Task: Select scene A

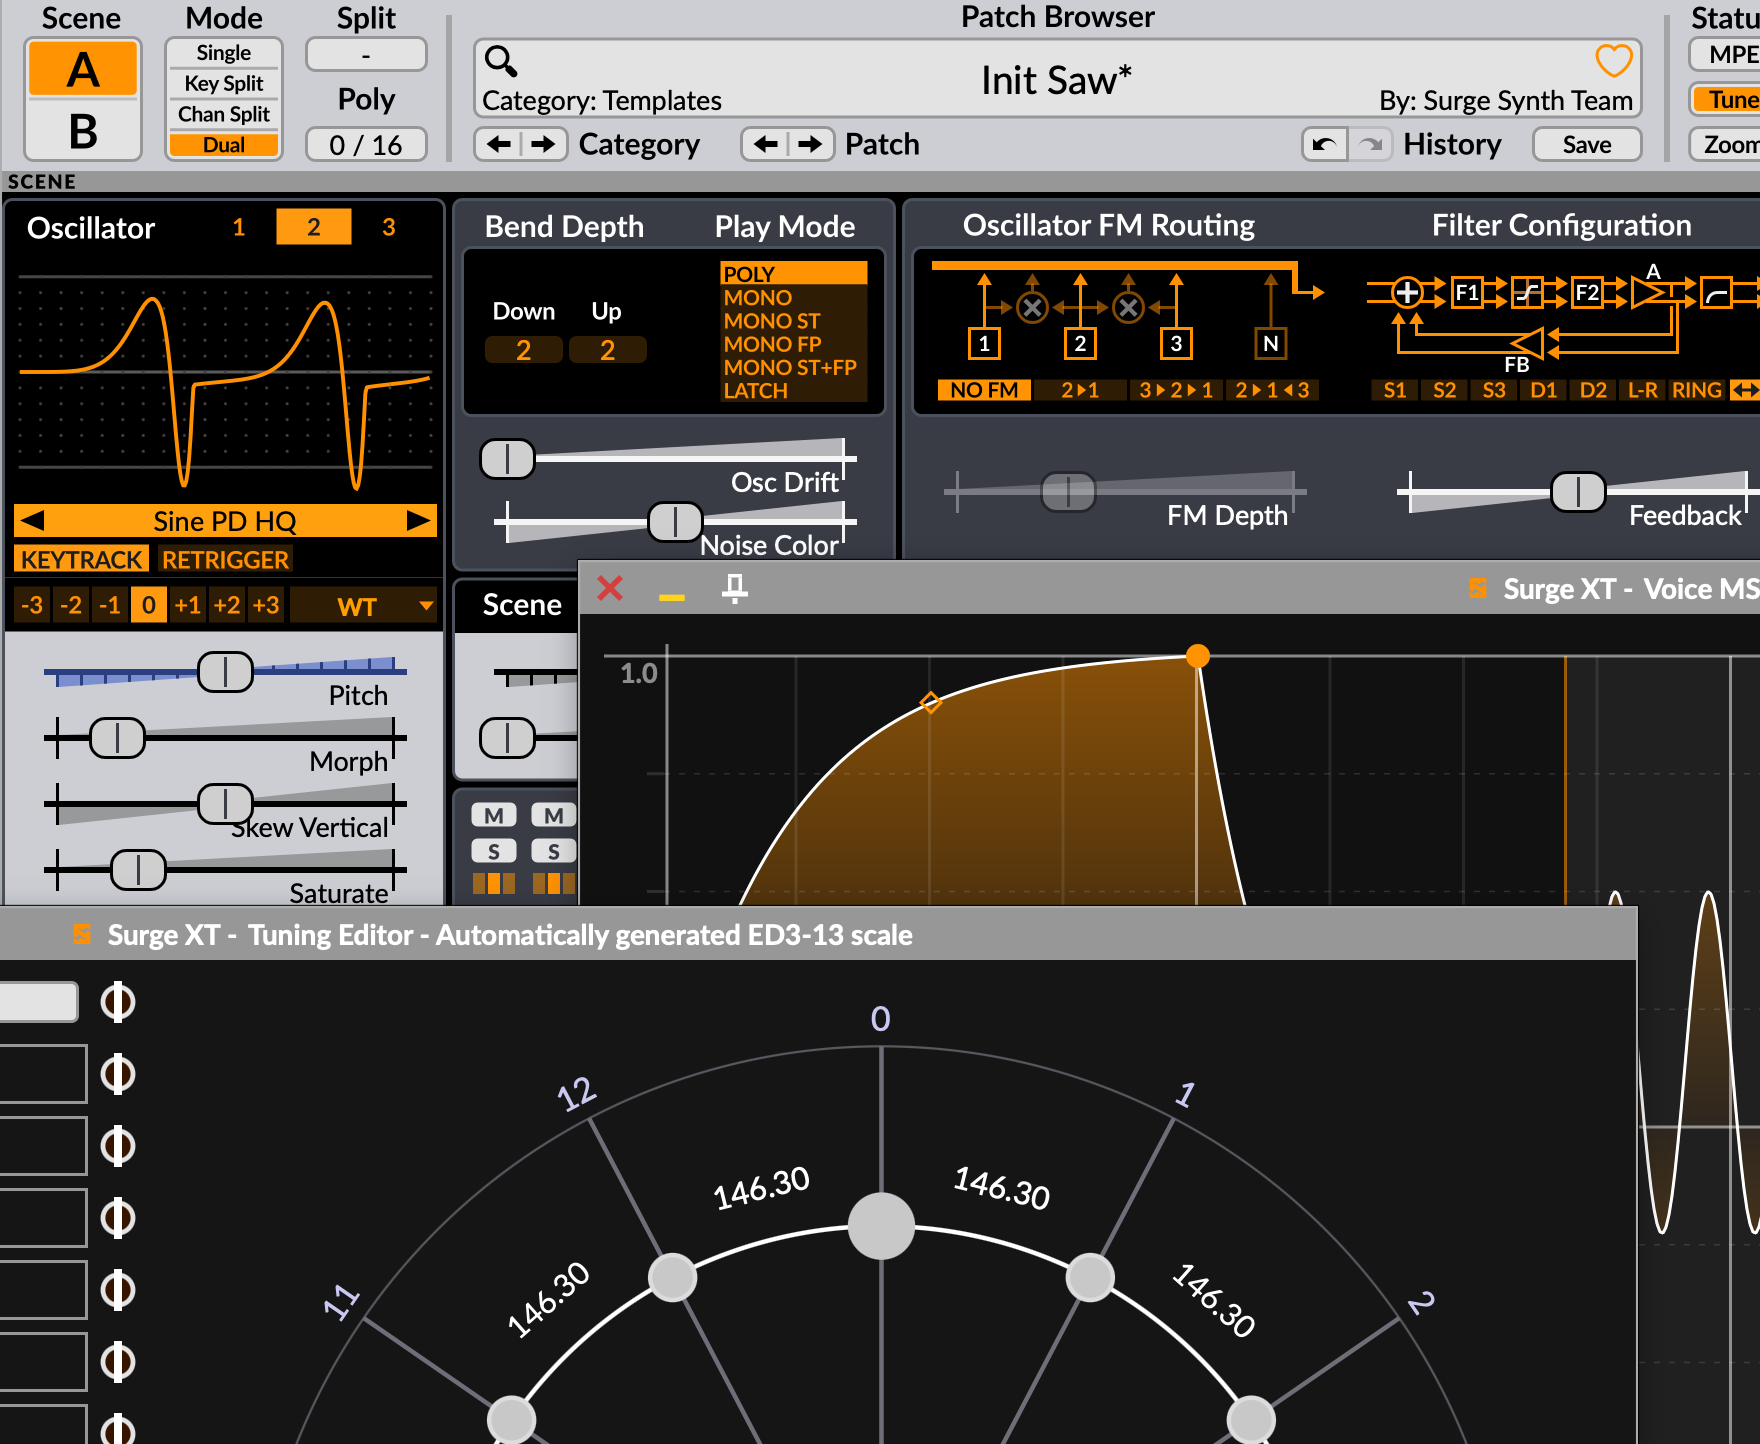Action: [x=83, y=69]
